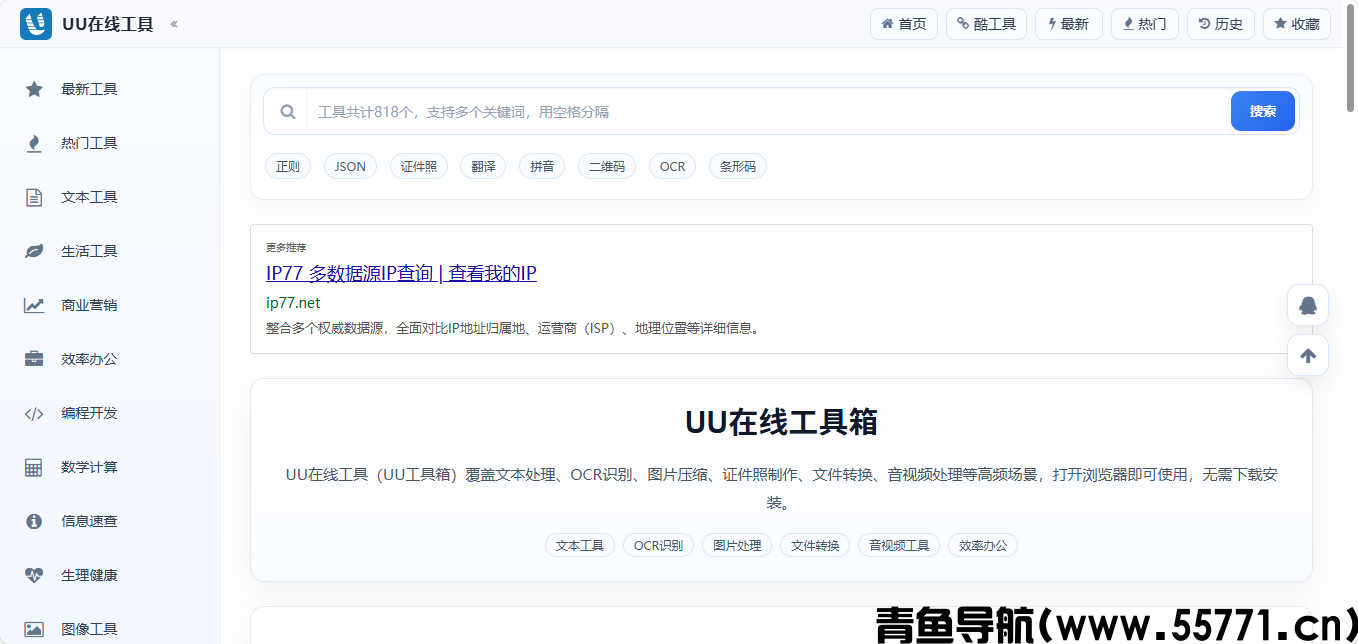This screenshot has width=1358, height=644.
Task: Choose the 正则 keyword tag
Action: point(288,166)
